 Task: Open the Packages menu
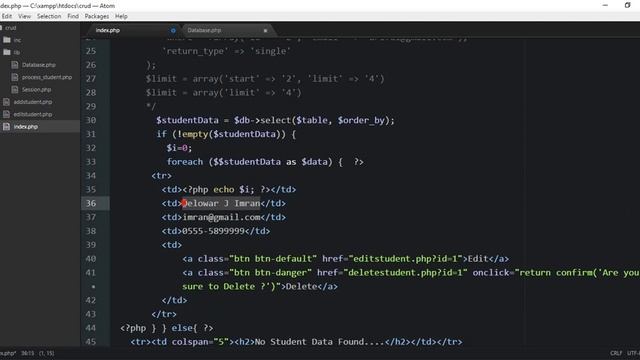coord(97,16)
